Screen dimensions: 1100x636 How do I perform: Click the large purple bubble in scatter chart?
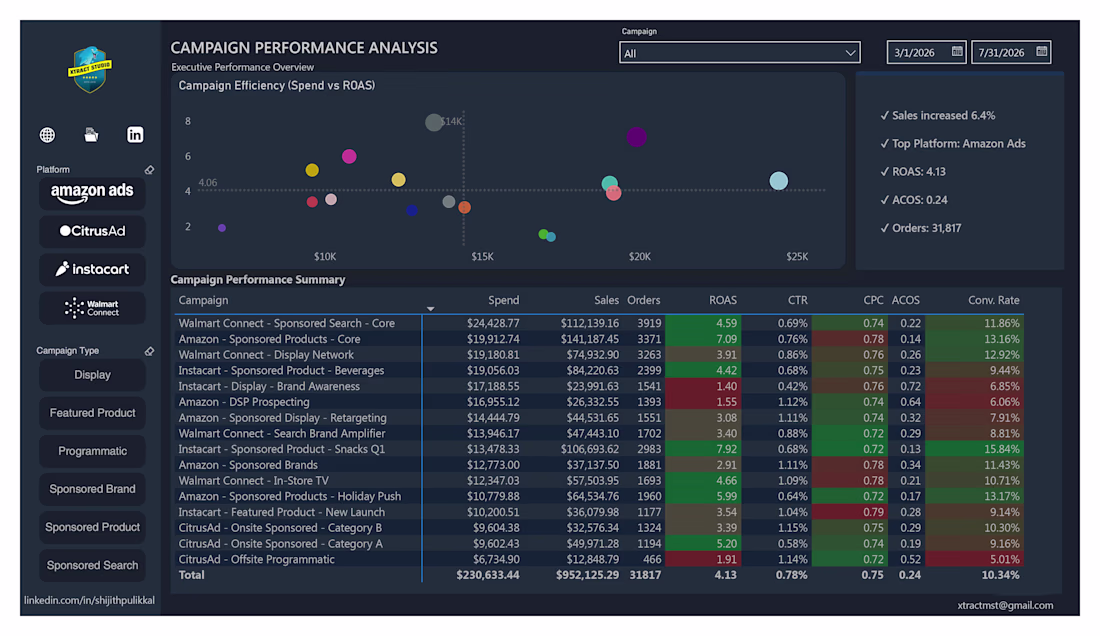coord(636,137)
